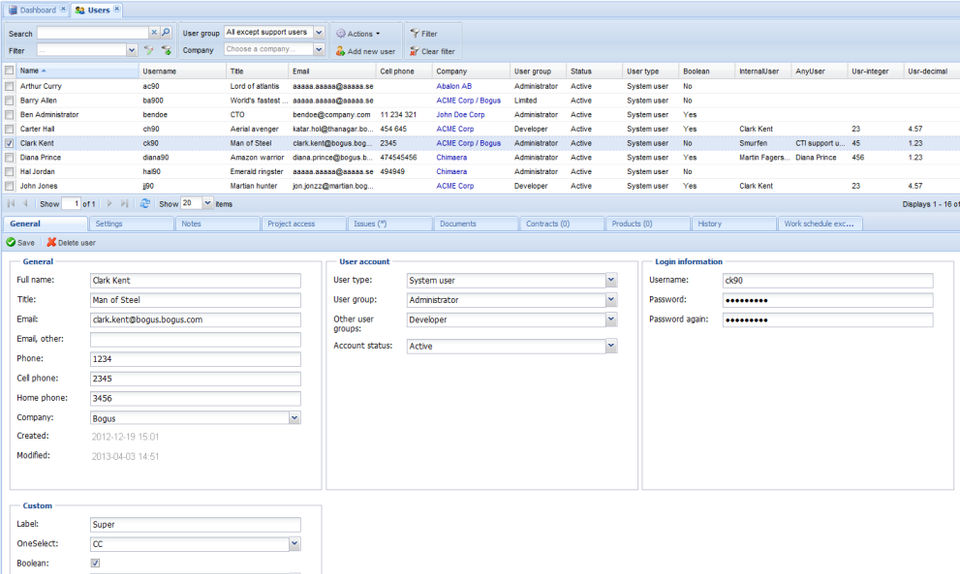This screenshot has height=574, width=960.
Task: Click the Save button
Action: point(20,243)
